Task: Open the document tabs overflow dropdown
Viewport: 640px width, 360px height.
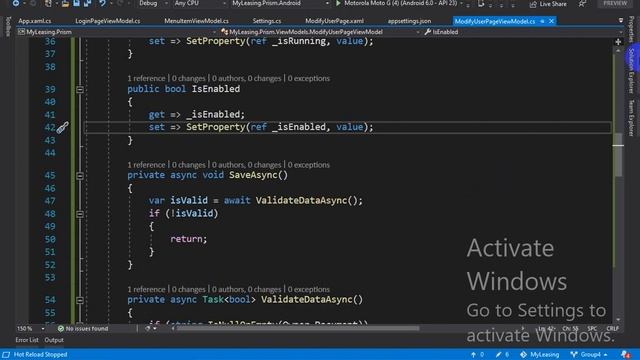Action: click(x=621, y=20)
